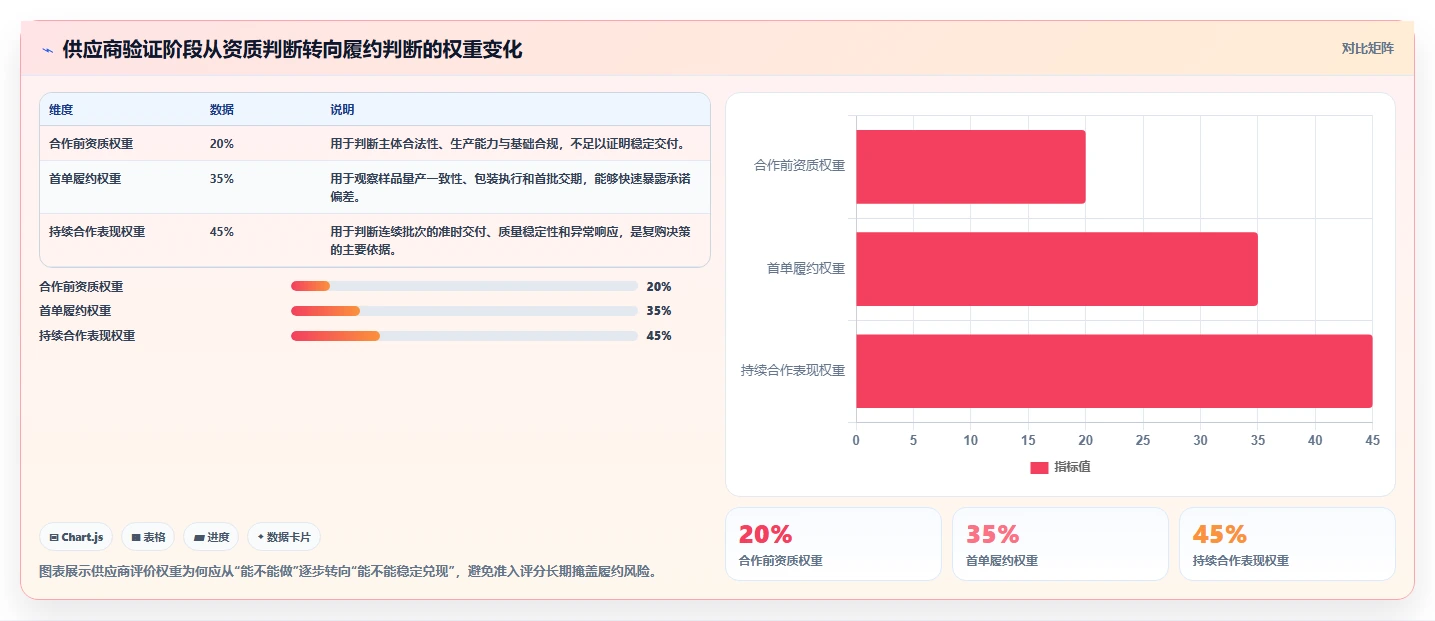Click the 持续合作表现权重 chart bar
This screenshot has width=1435, height=621.
[1114, 371]
